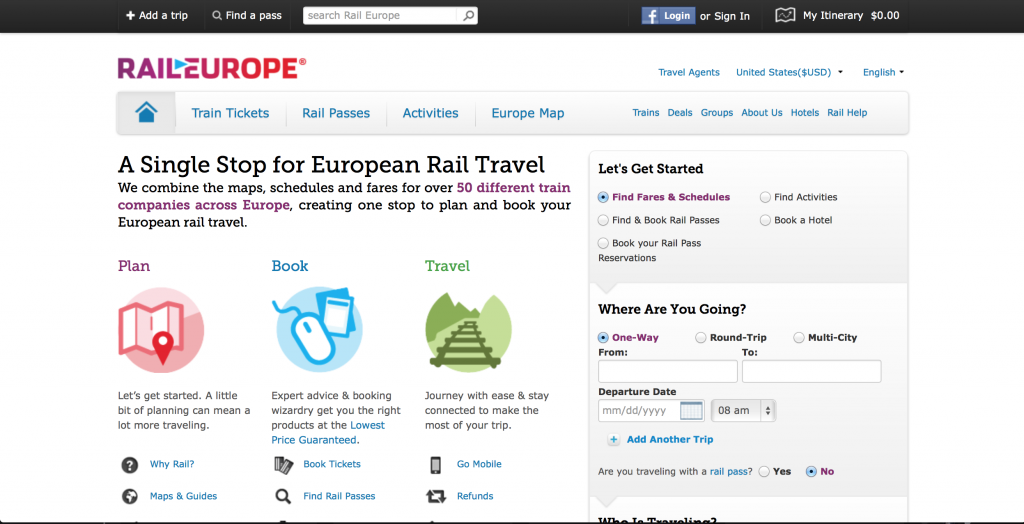Screen dimensions: 1024x524
Task: Click the To station input field
Action: coord(812,371)
